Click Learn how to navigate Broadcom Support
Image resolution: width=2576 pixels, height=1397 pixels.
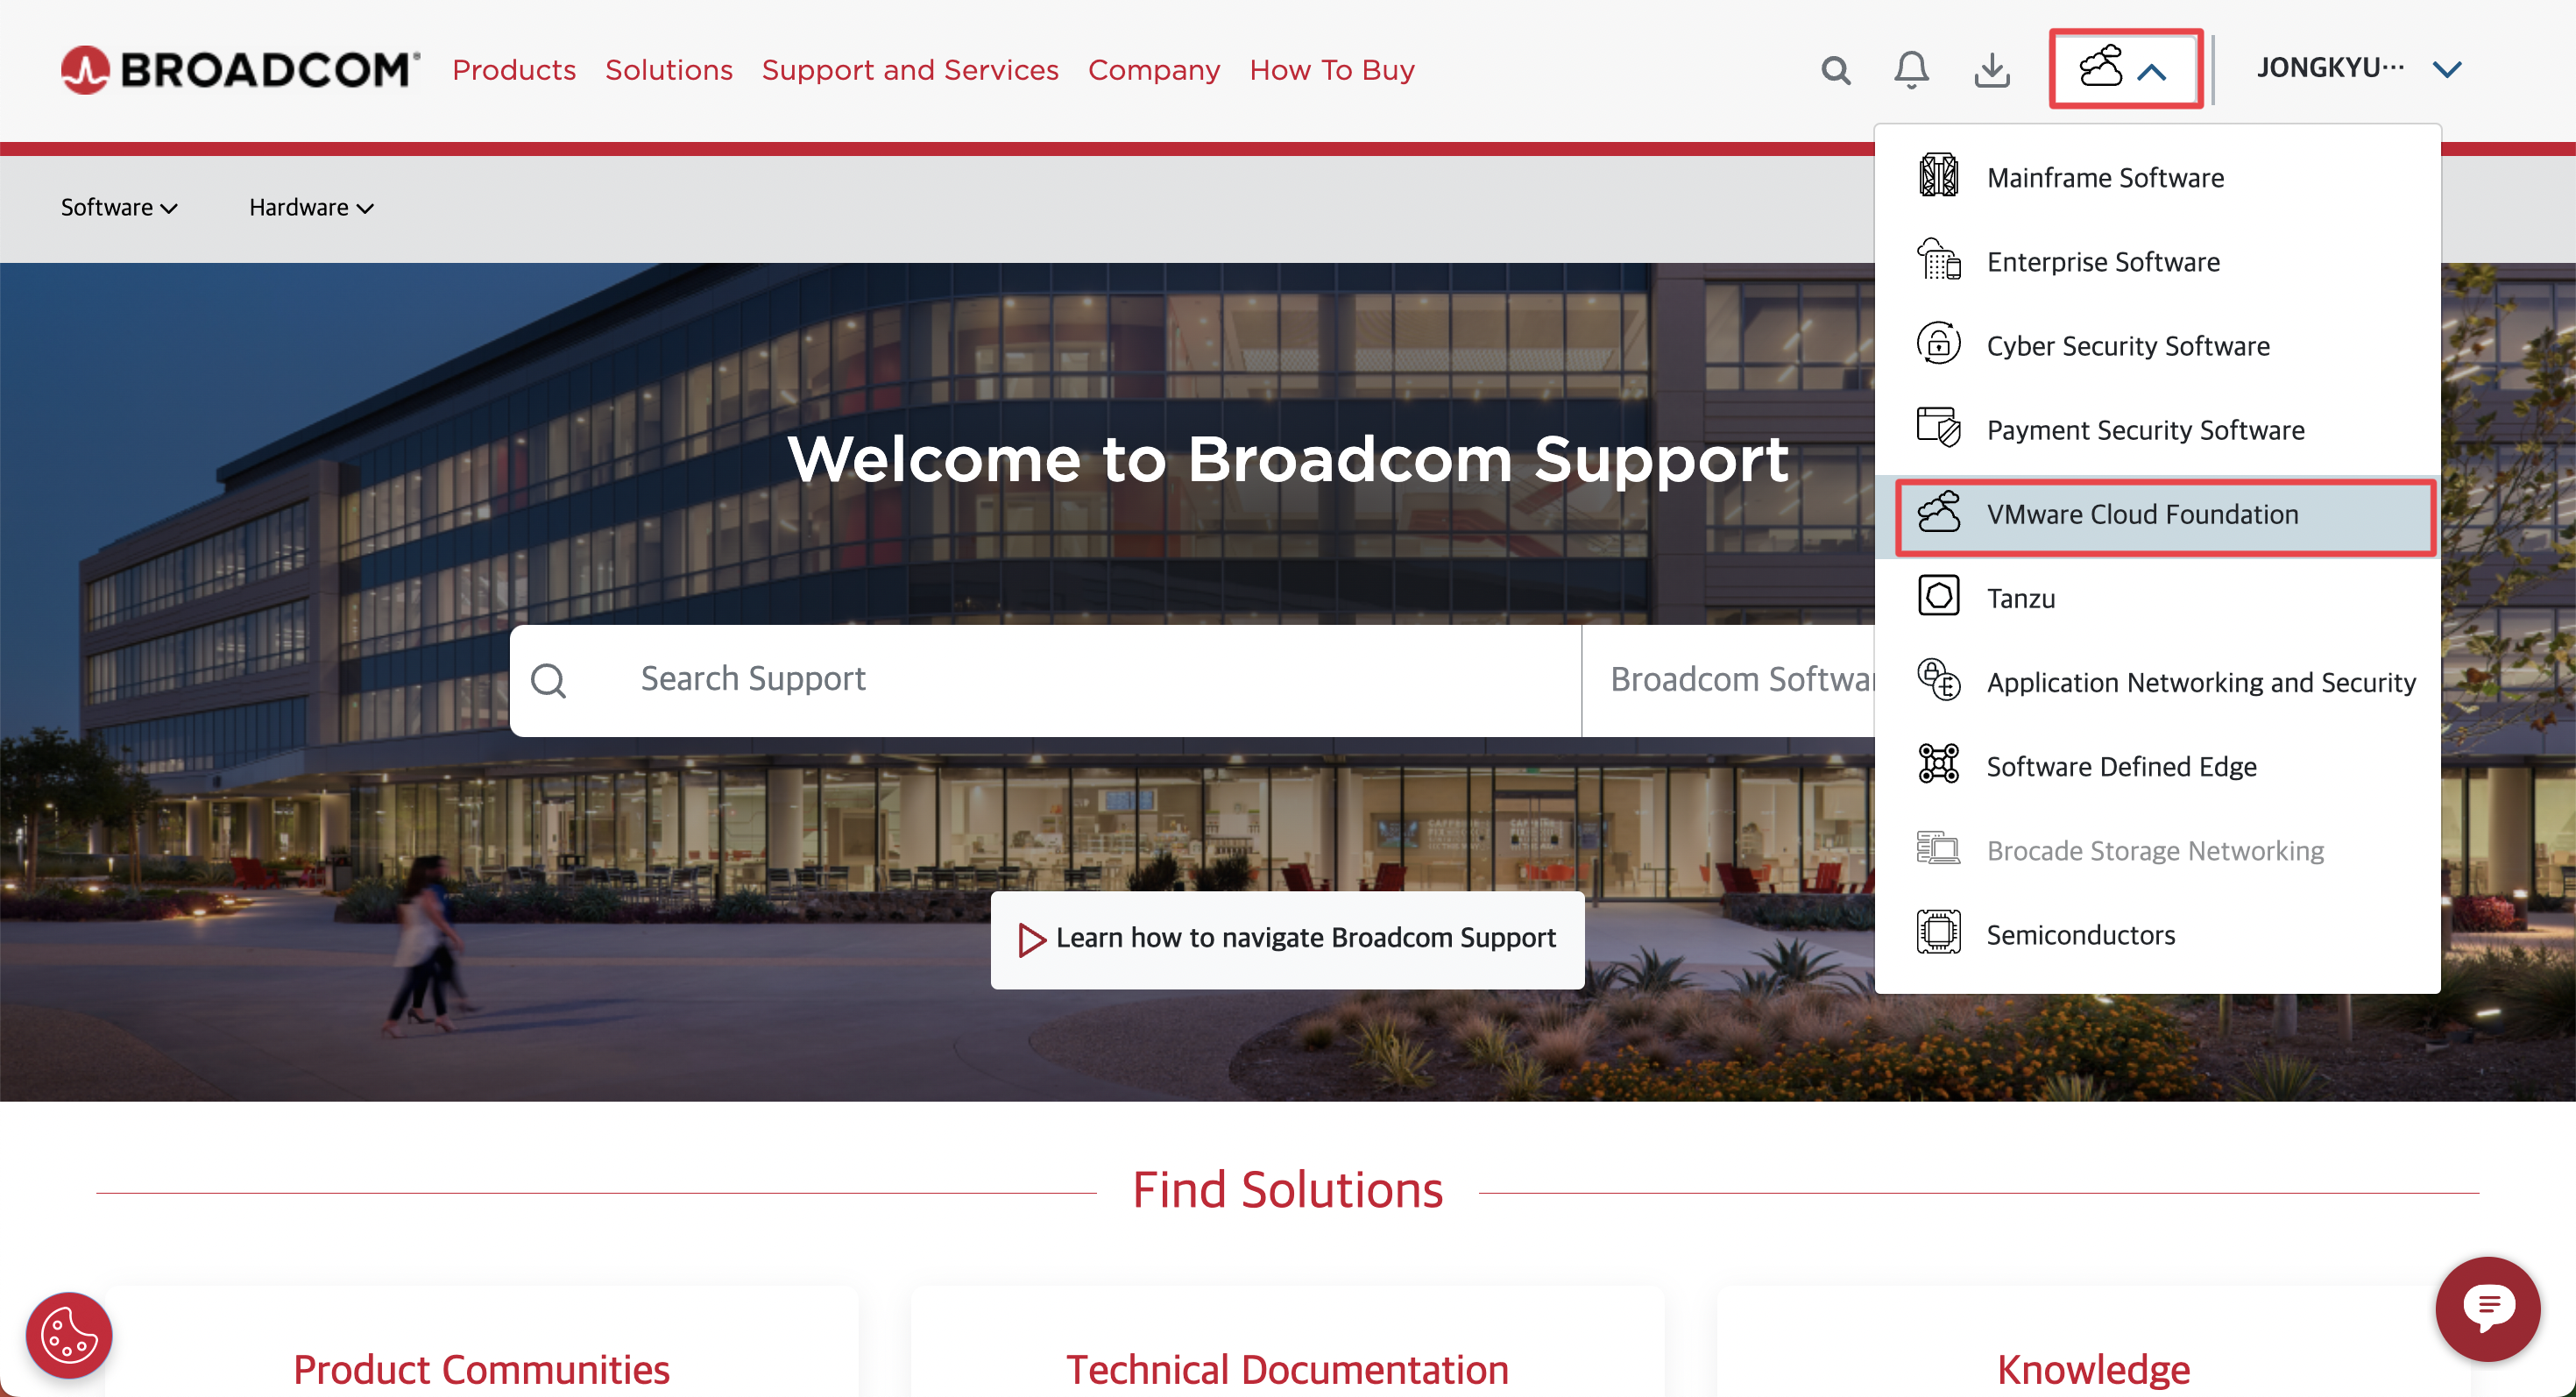click(x=1286, y=936)
